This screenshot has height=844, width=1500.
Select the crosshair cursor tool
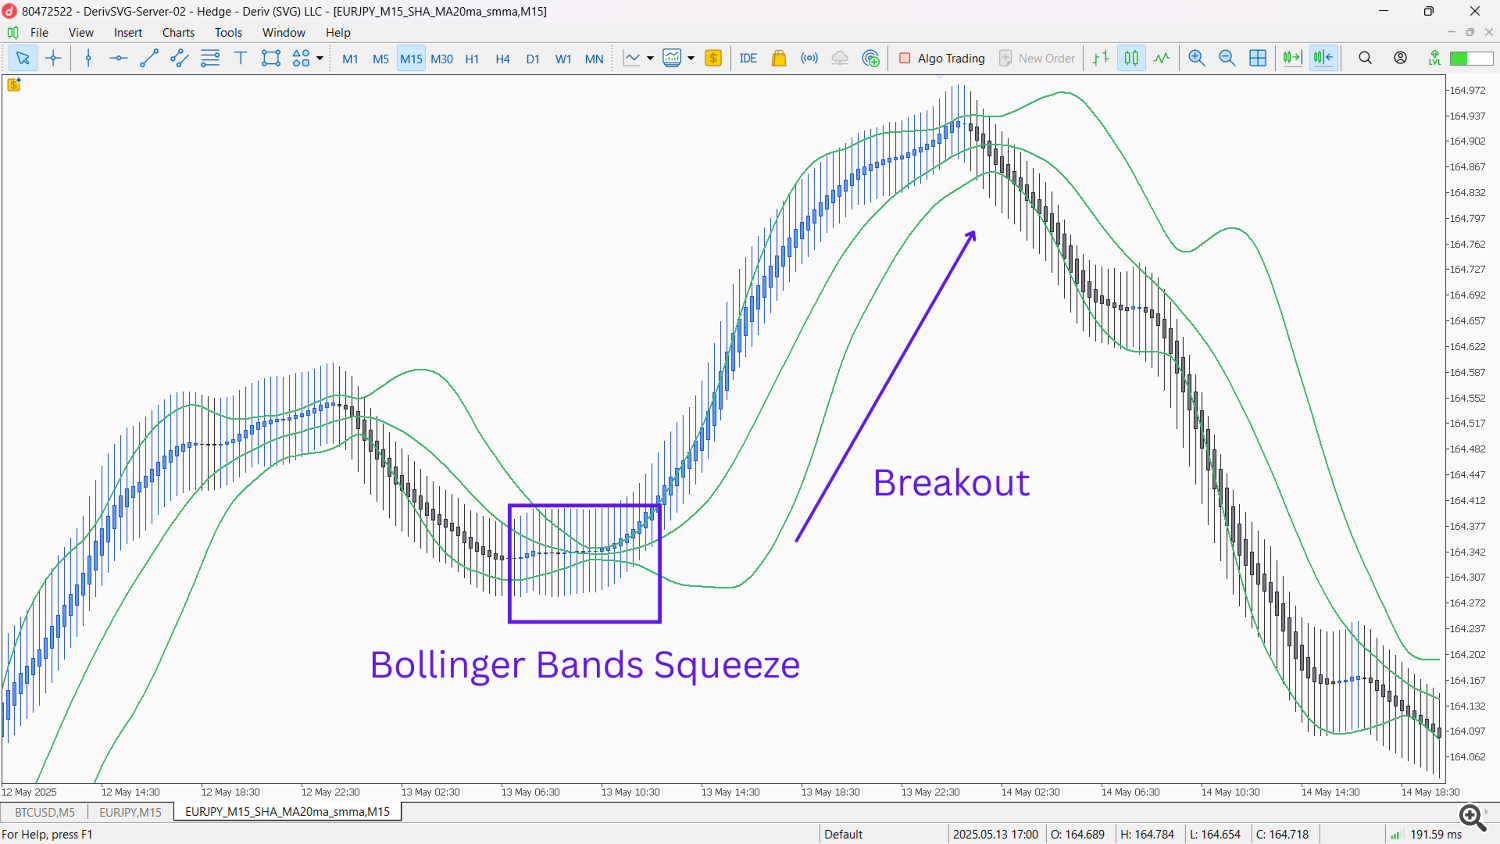(x=54, y=58)
